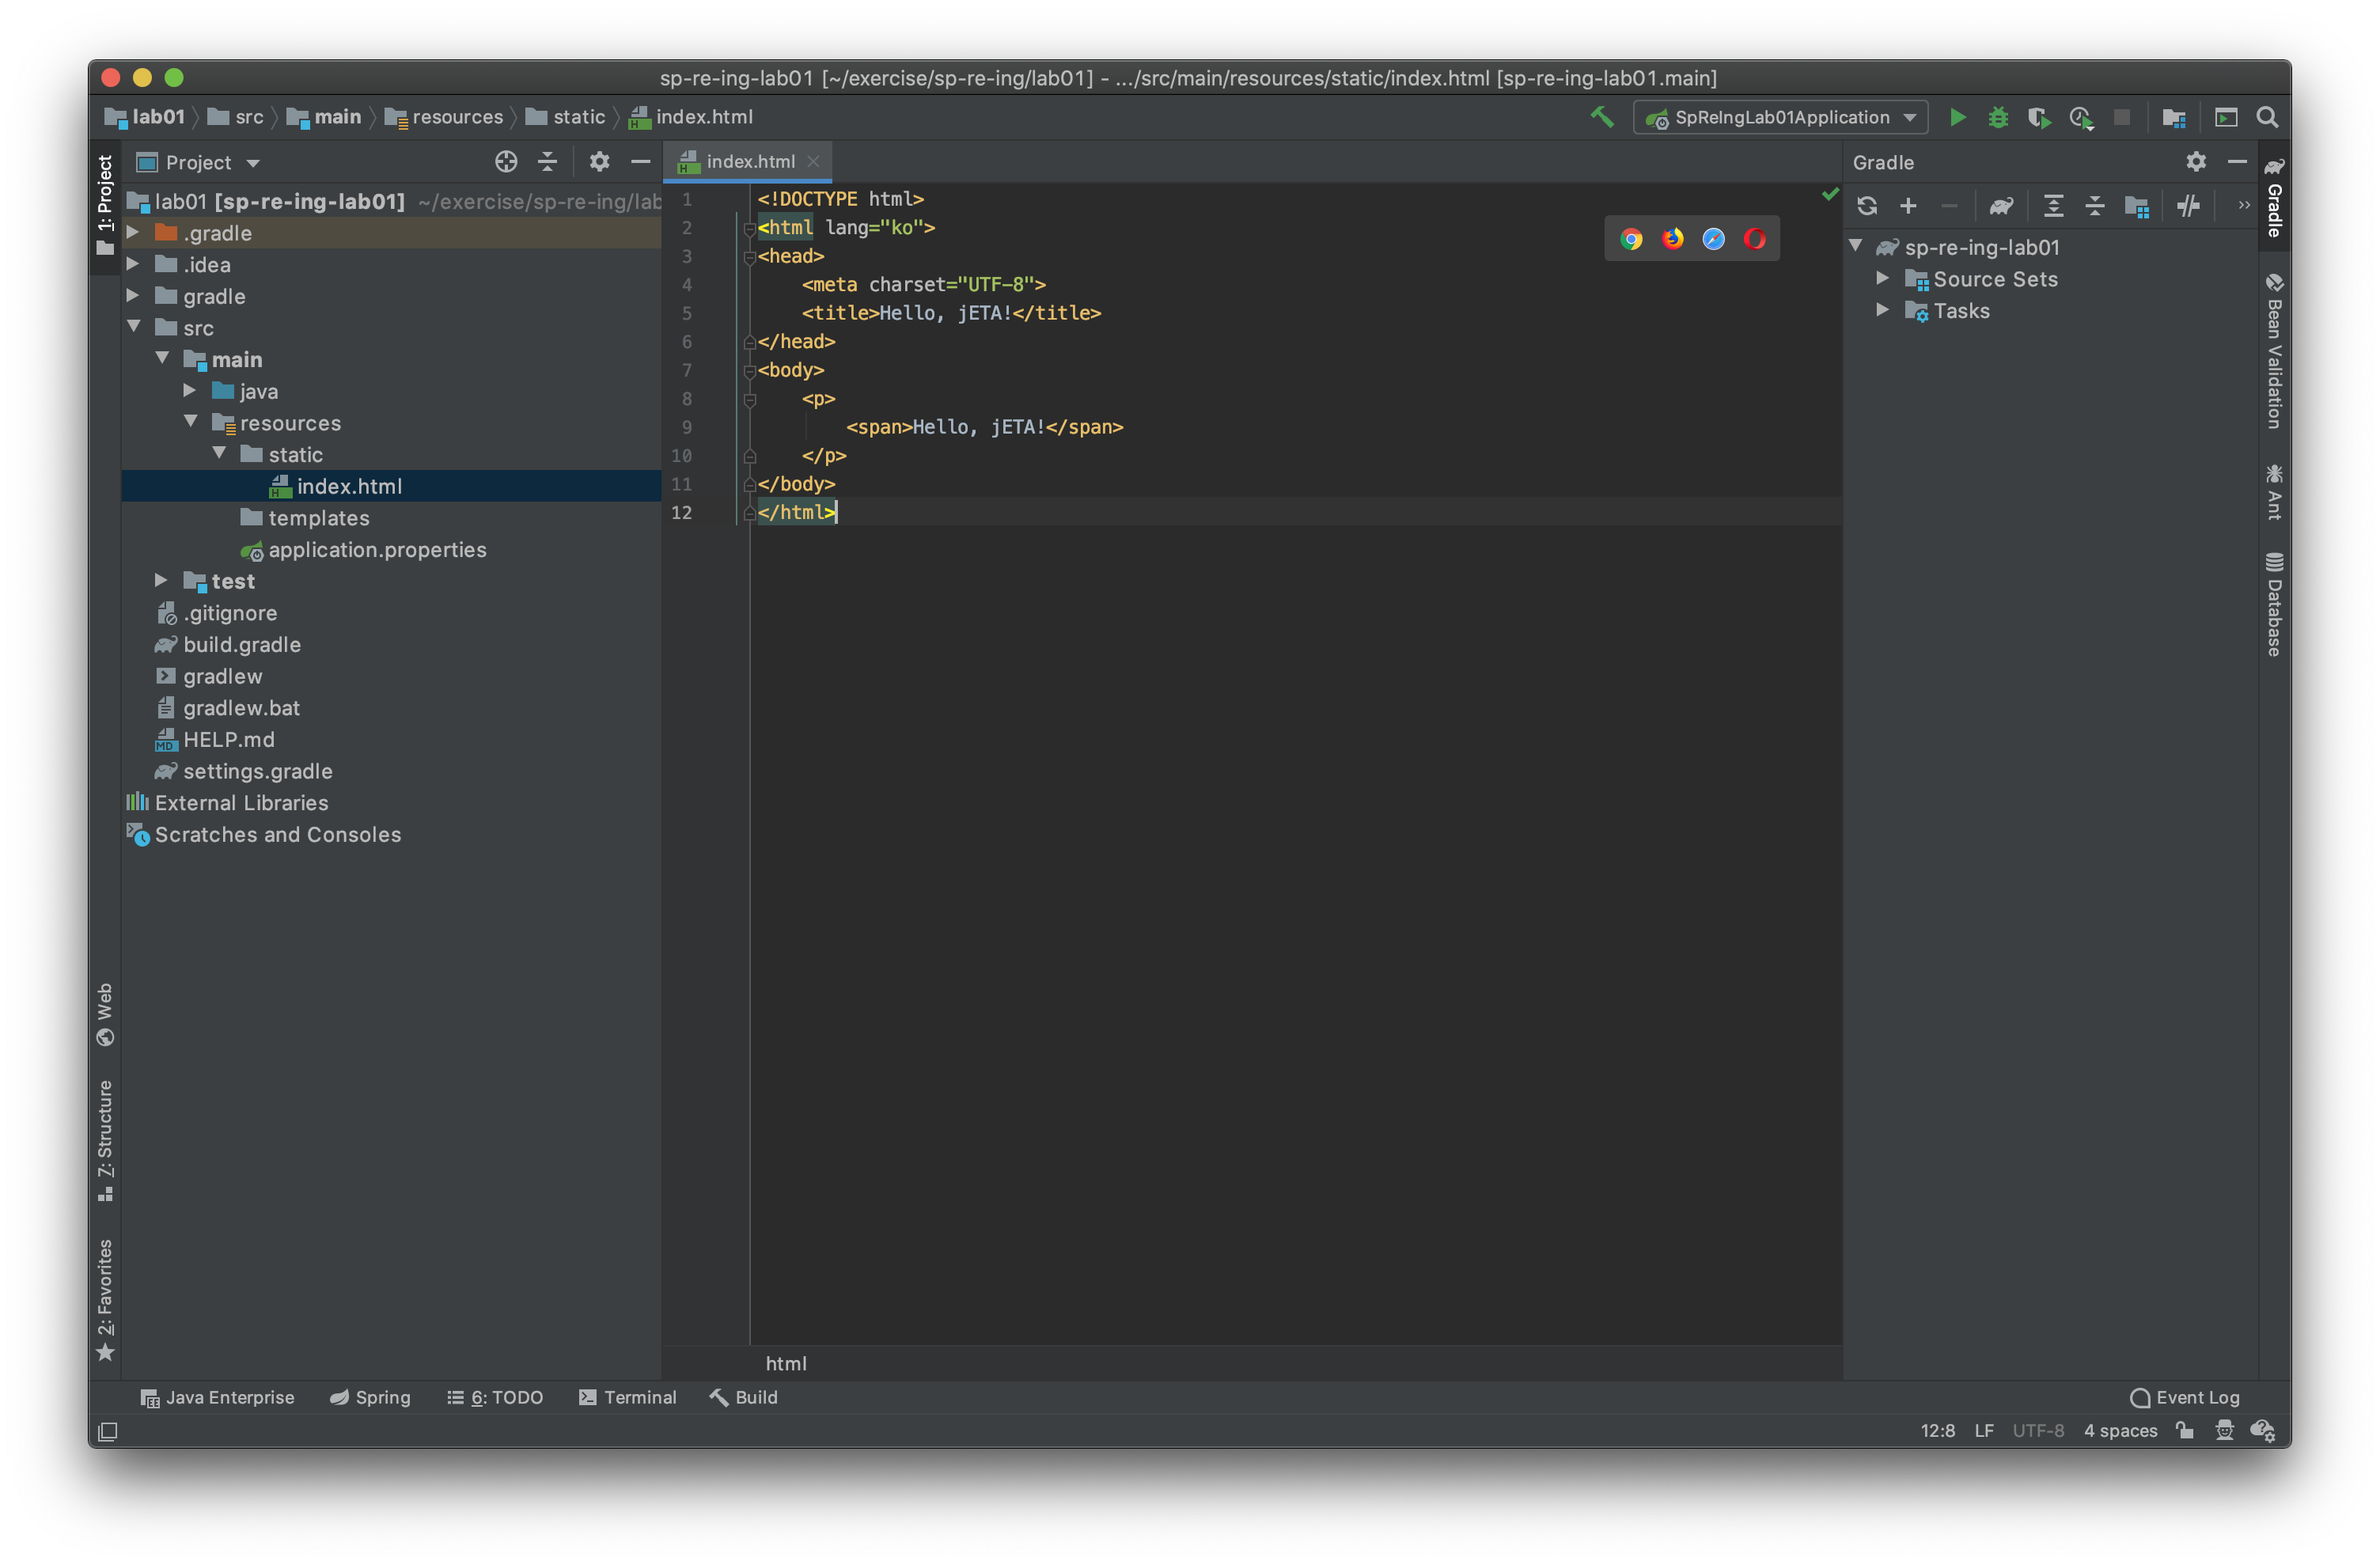Viewport: 2380px width, 1565px height.
Task: Run SpReIngLab01Application with green play button
Action: 1957,118
